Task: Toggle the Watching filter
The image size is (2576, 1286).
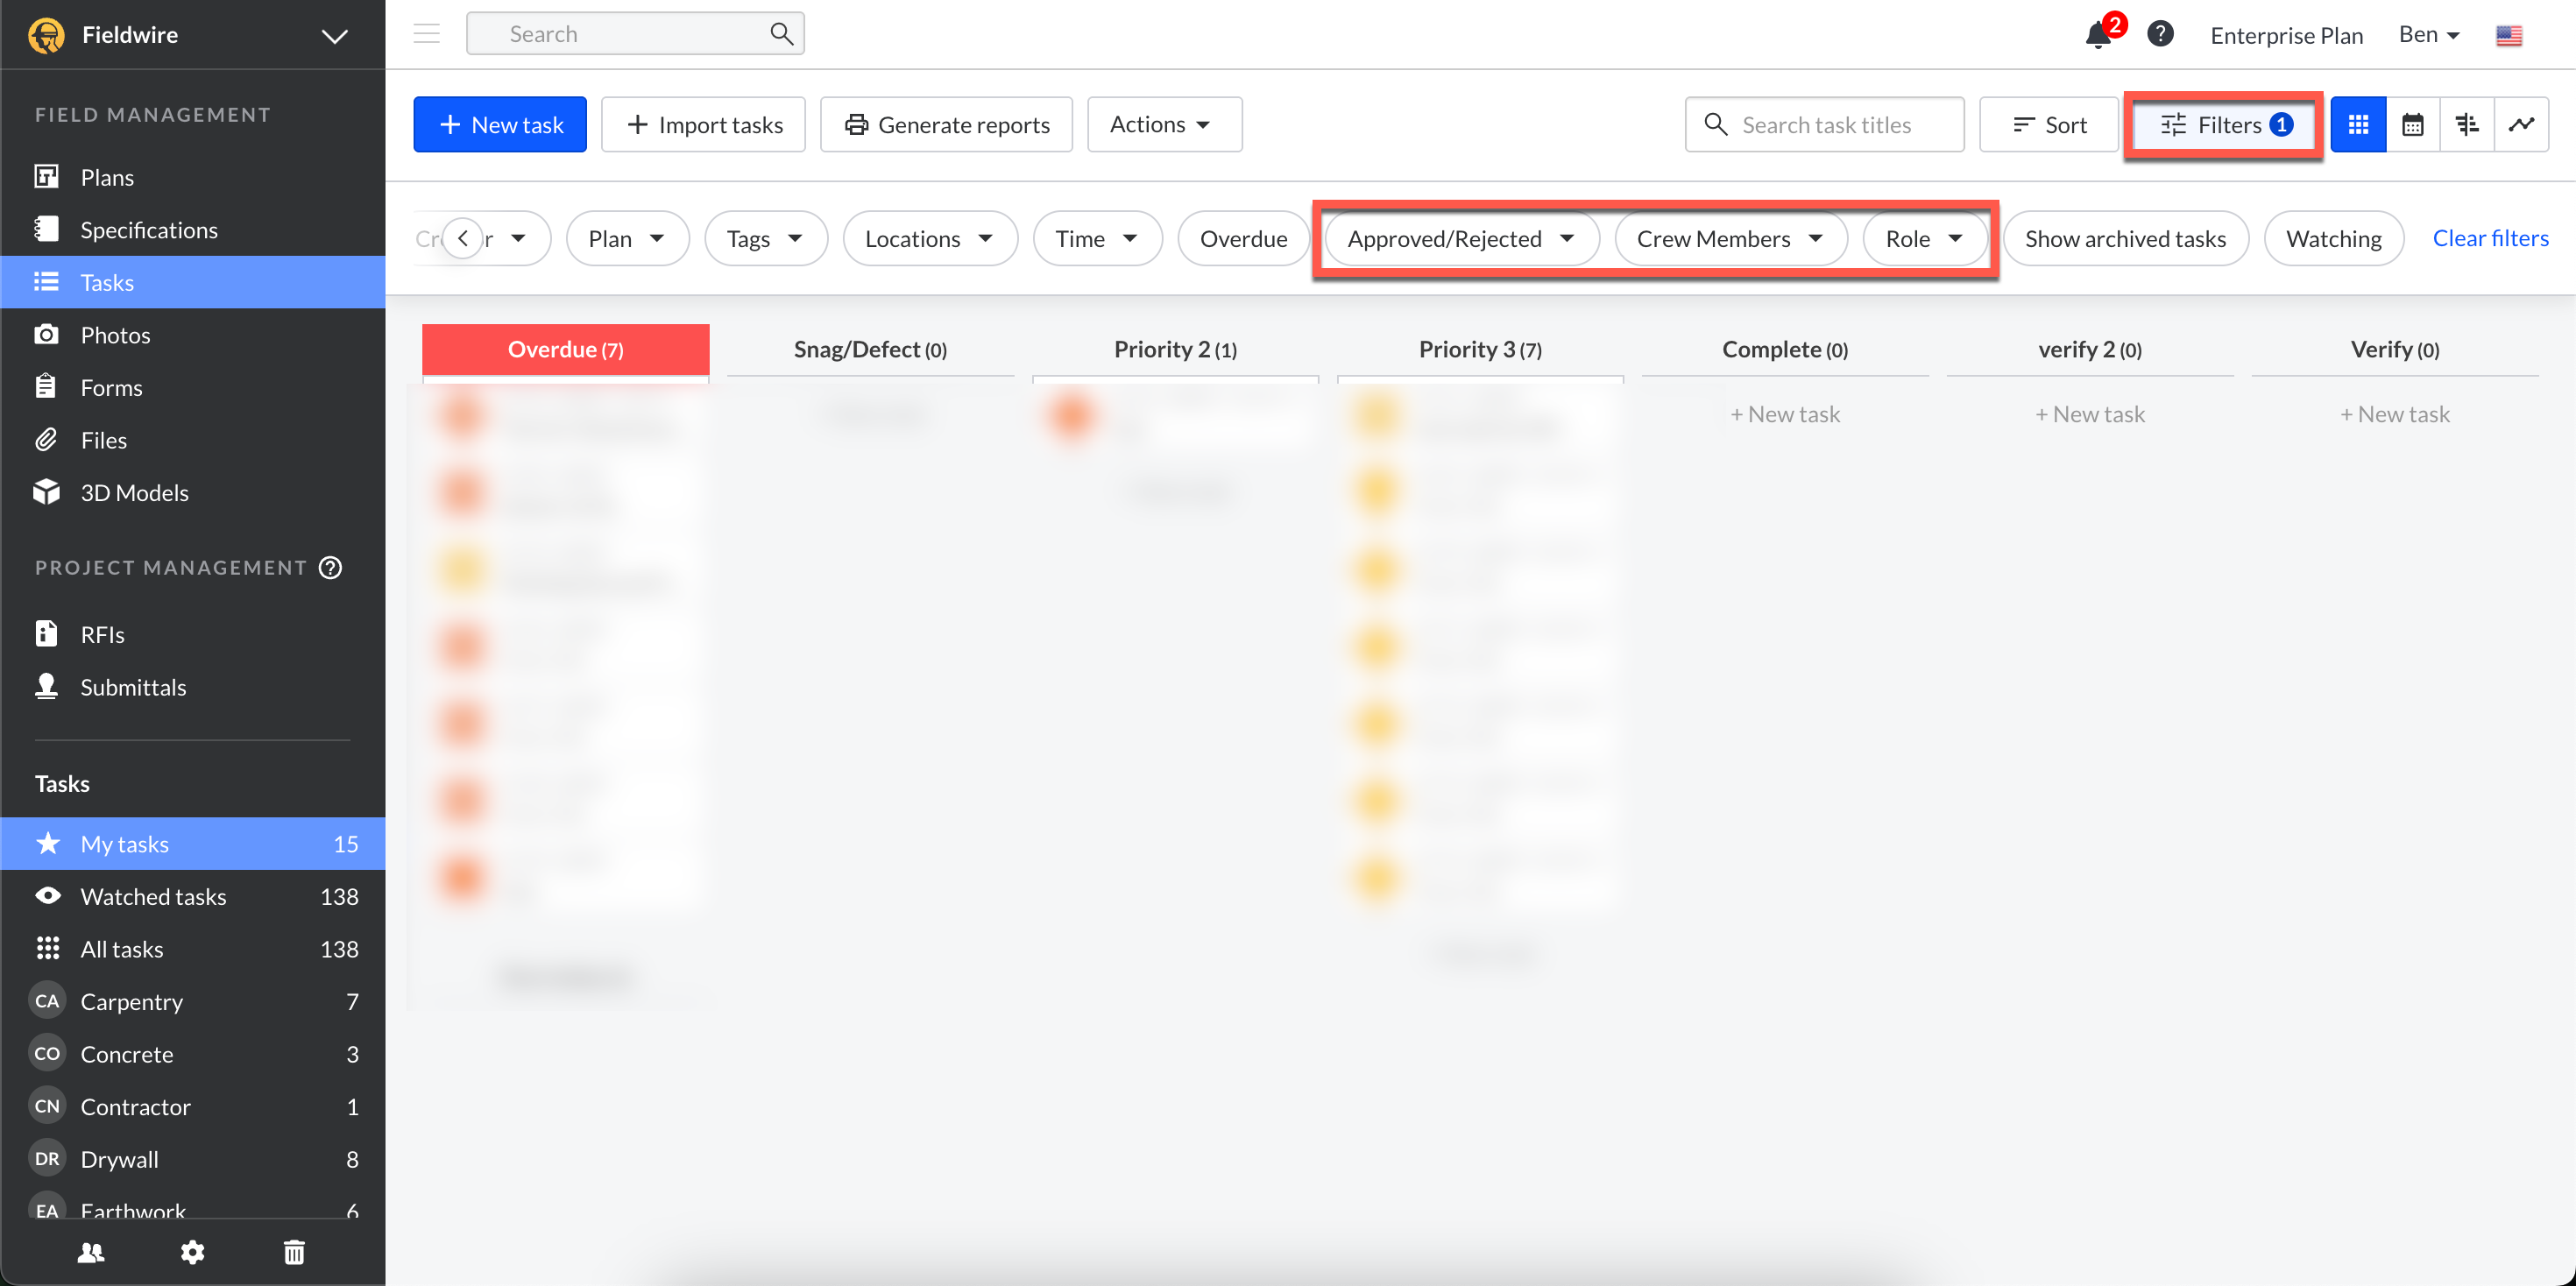Action: click(x=2334, y=239)
